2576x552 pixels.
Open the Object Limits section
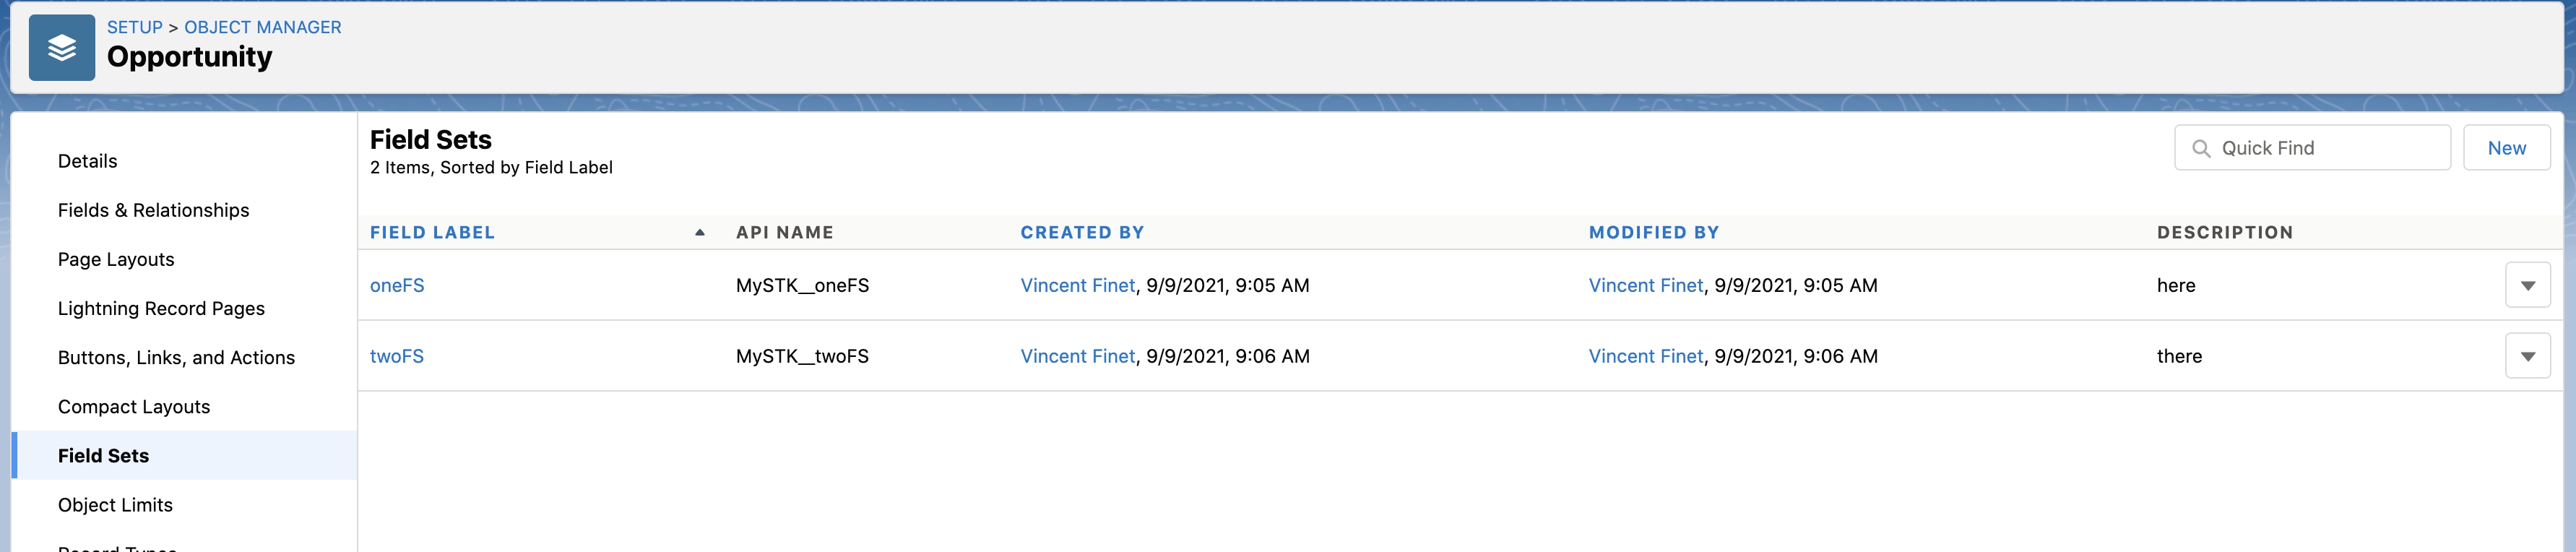point(115,505)
